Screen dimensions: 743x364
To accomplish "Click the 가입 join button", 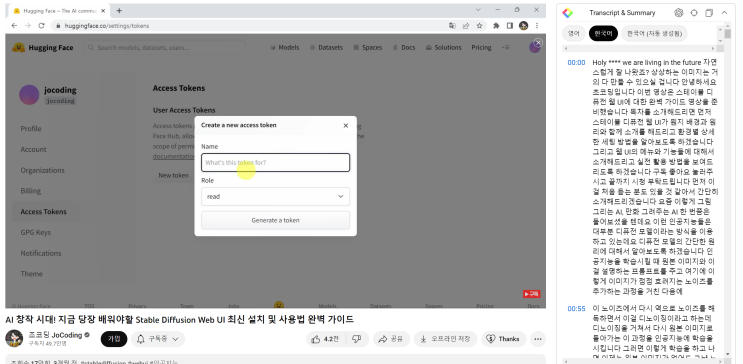I will [114, 339].
